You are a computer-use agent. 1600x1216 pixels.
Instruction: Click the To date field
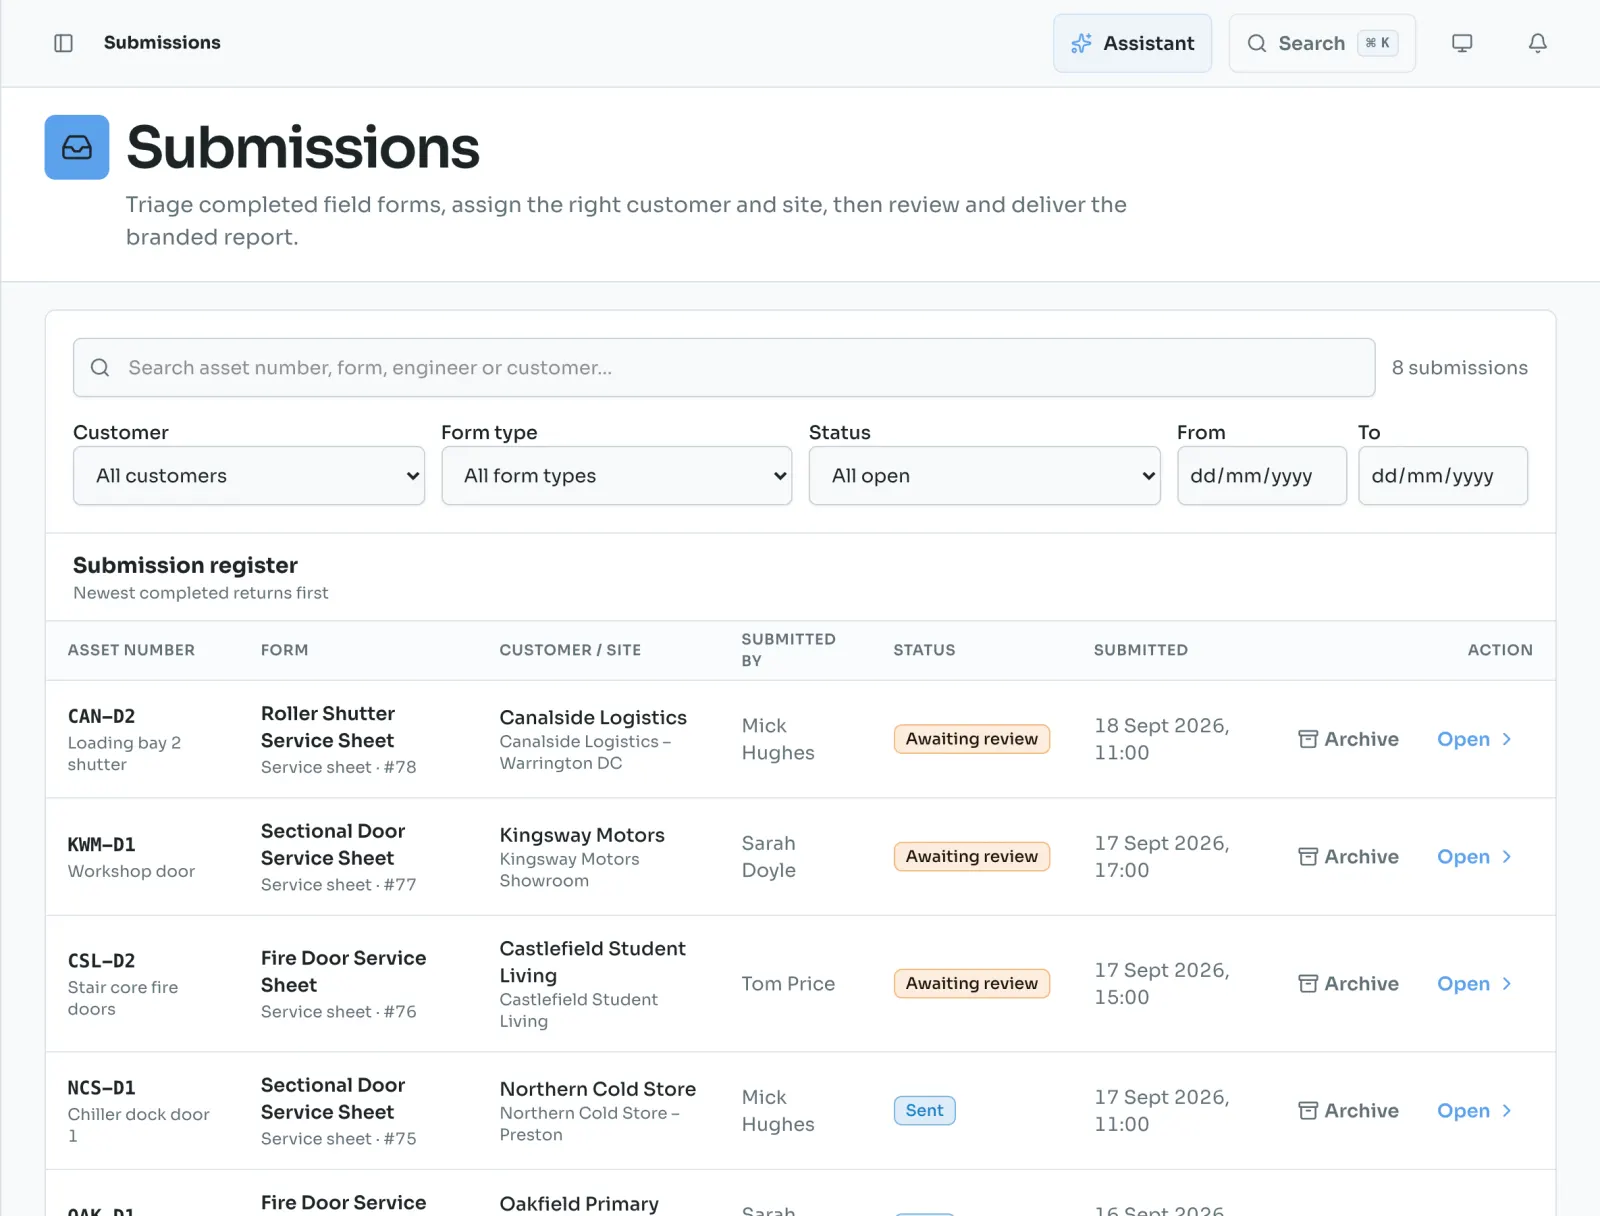click(x=1443, y=476)
